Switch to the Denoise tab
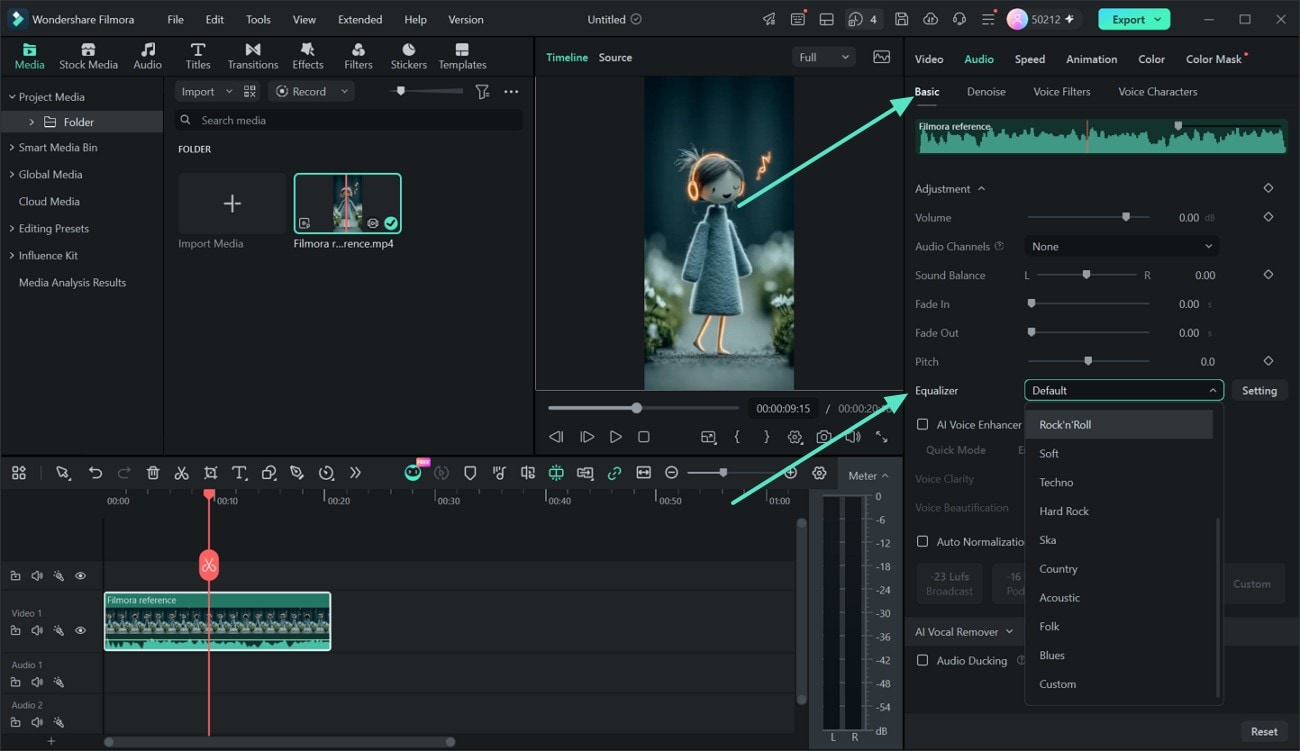1300x751 pixels. [x=986, y=92]
